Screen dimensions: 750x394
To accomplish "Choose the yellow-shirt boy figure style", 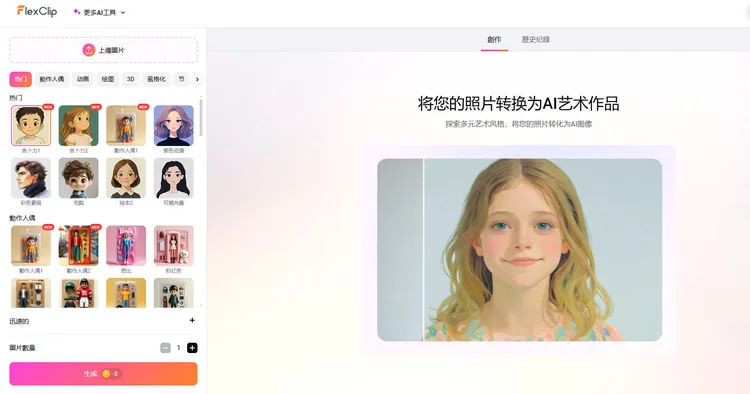I will [x=126, y=293].
